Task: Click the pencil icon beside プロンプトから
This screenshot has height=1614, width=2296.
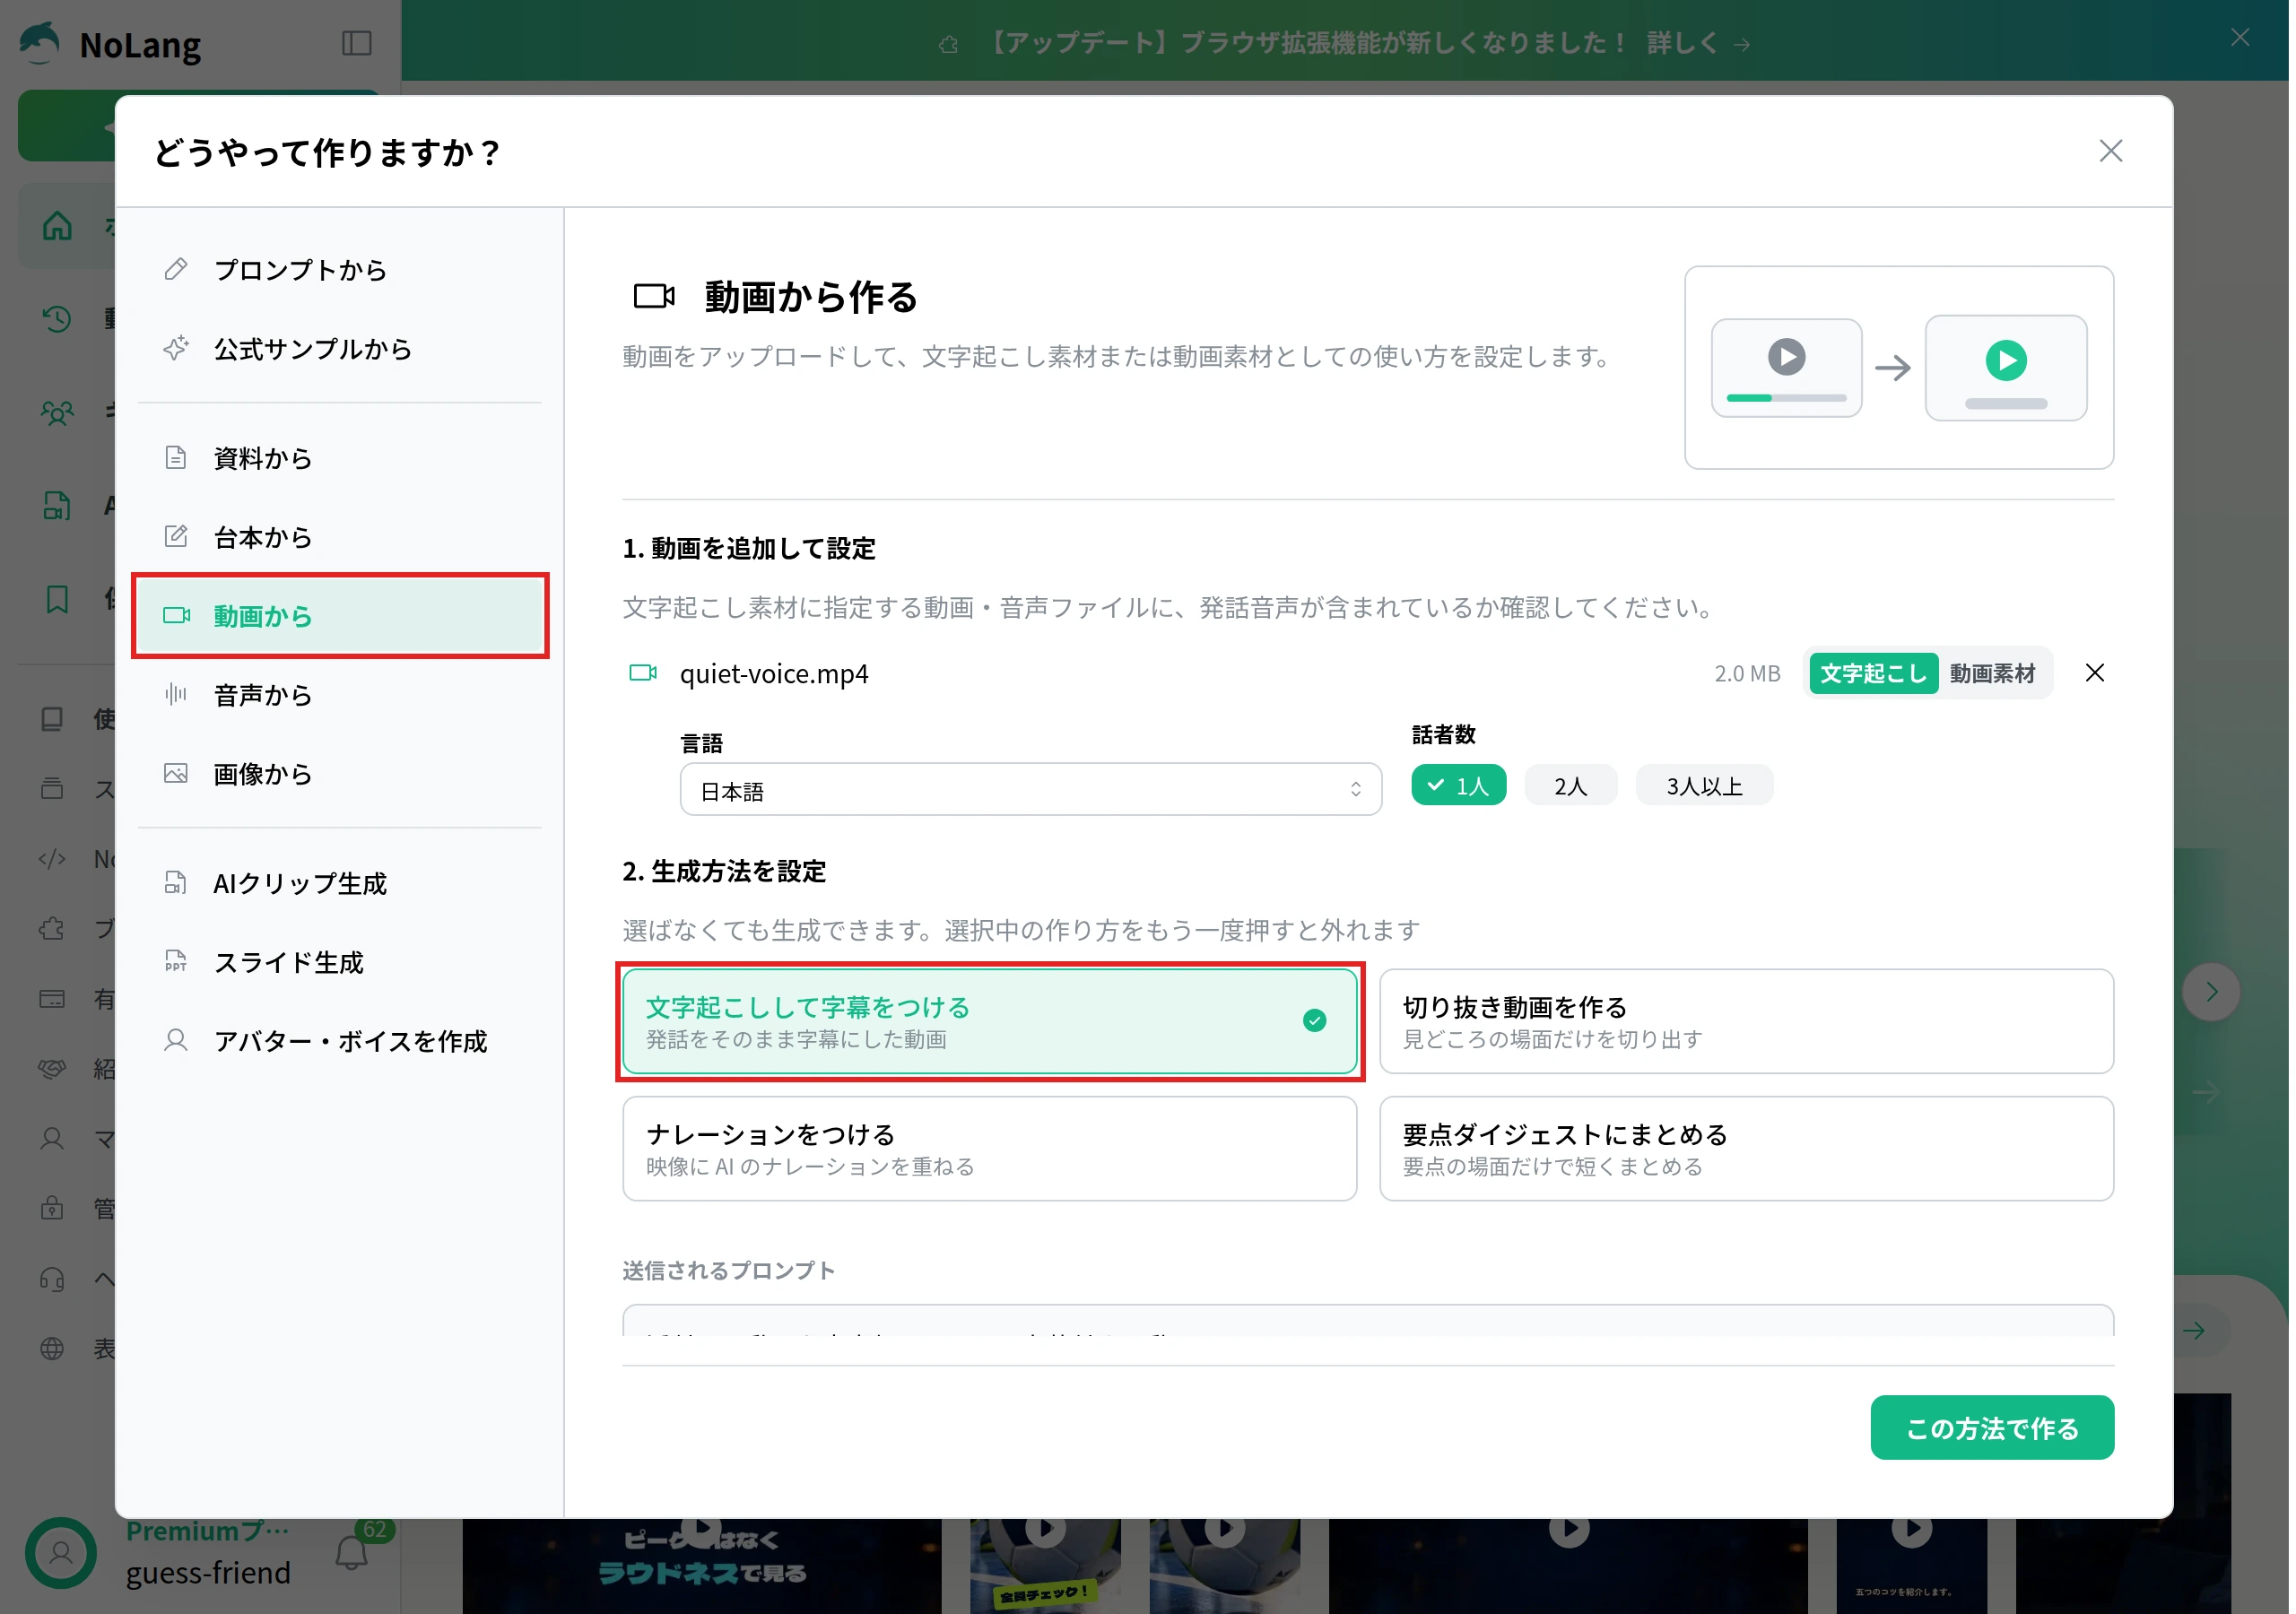Action: pos(176,270)
